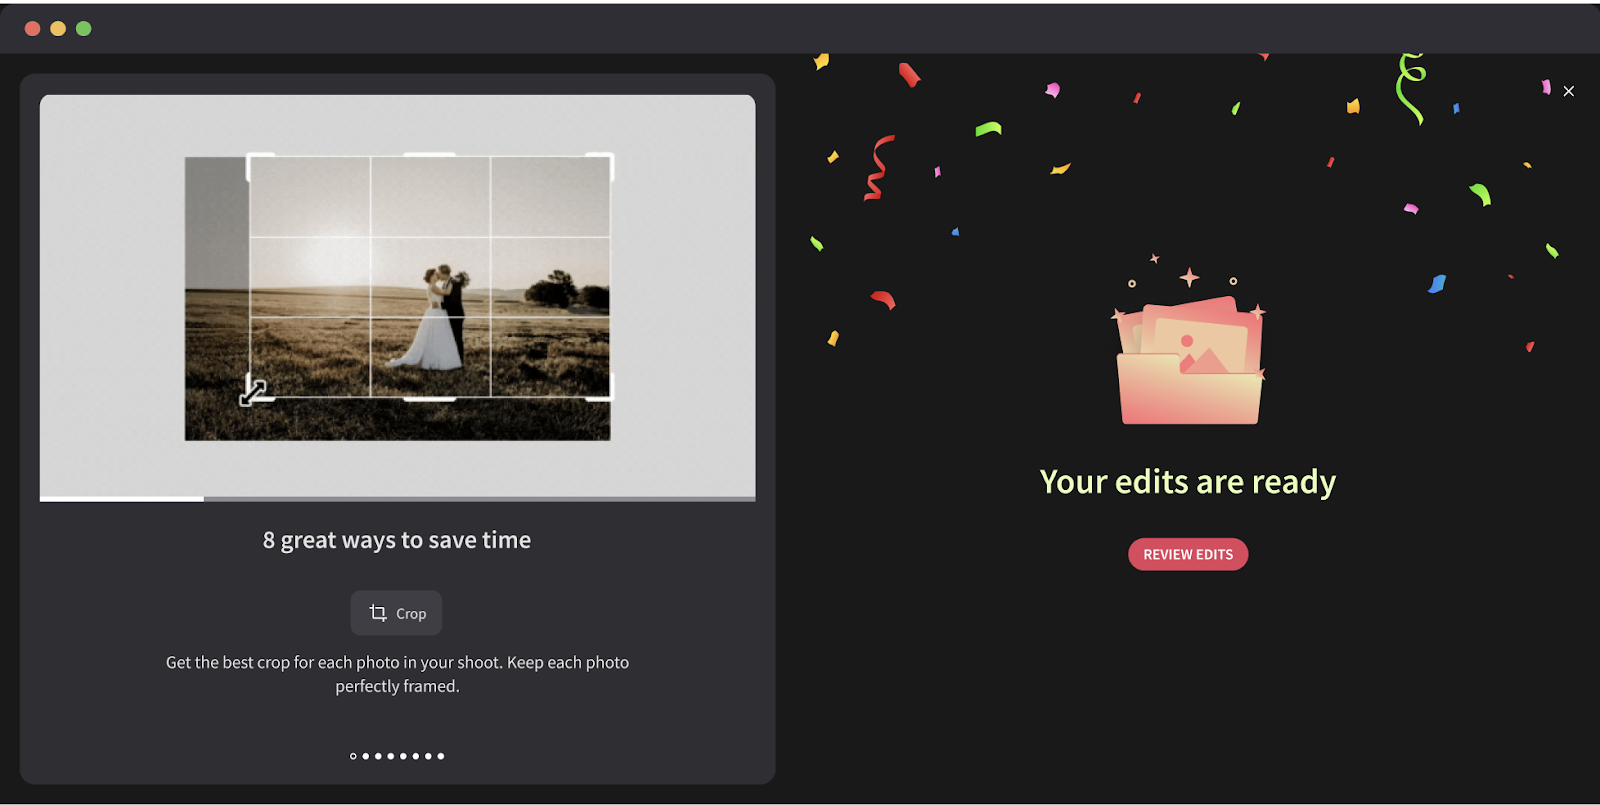Image resolution: width=1600 pixels, height=805 pixels.
Task: Show the sixth carousel dot slide
Action: (x=416, y=756)
